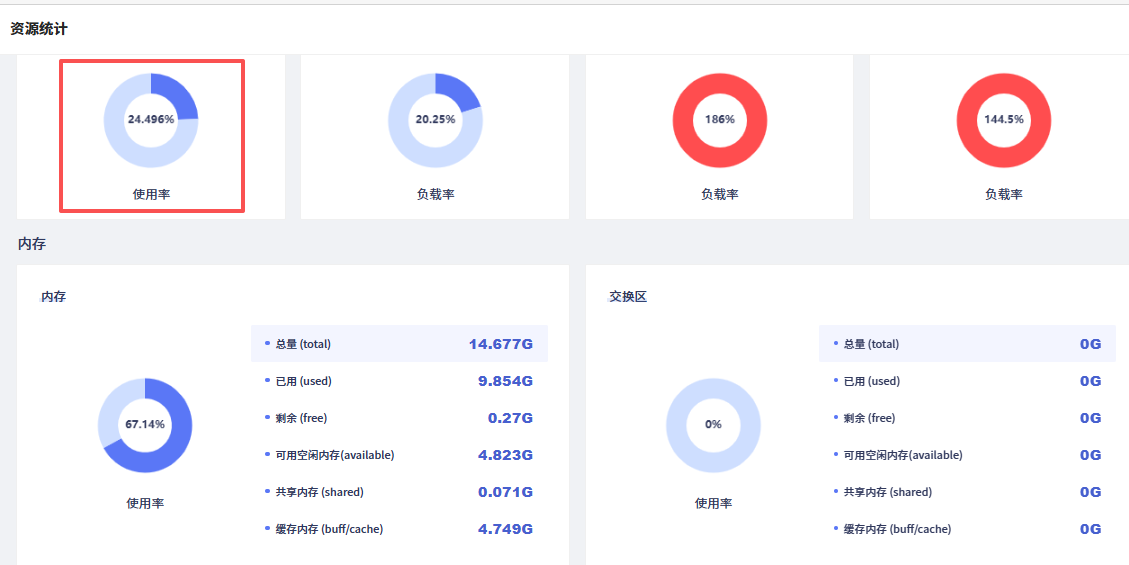Click the 67.14% memory usage donut
The height and width of the screenshot is (565, 1129).
tap(145, 425)
